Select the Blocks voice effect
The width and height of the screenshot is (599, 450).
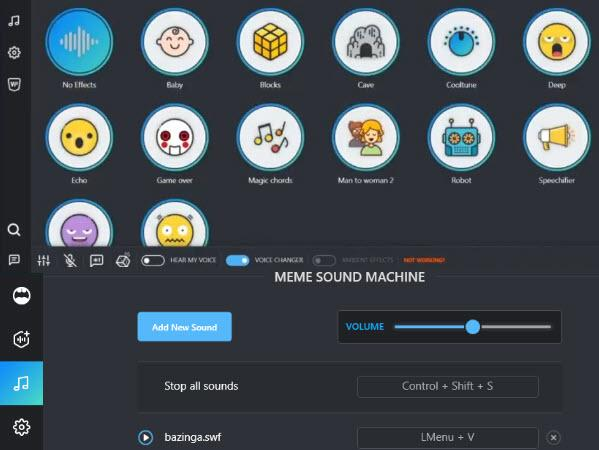click(270, 42)
